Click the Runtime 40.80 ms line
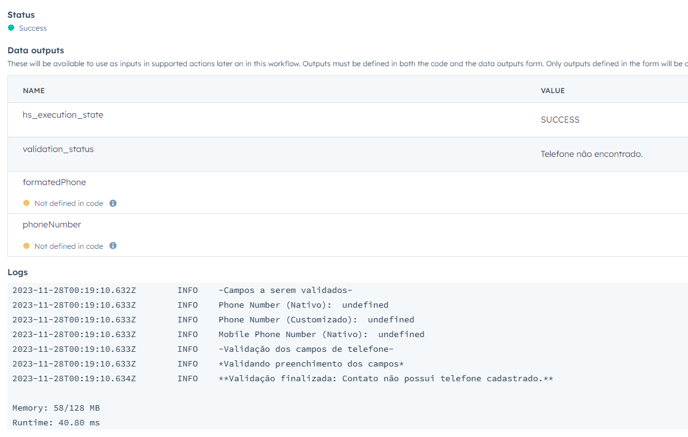Image resolution: width=688 pixels, height=437 pixels. (x=56, y=423)
